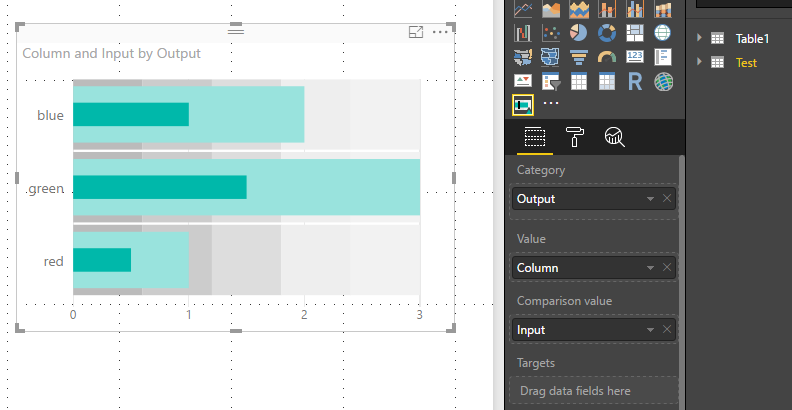Click the axis label 2
The width and height of the screenshot is (792, 410).
304,315
